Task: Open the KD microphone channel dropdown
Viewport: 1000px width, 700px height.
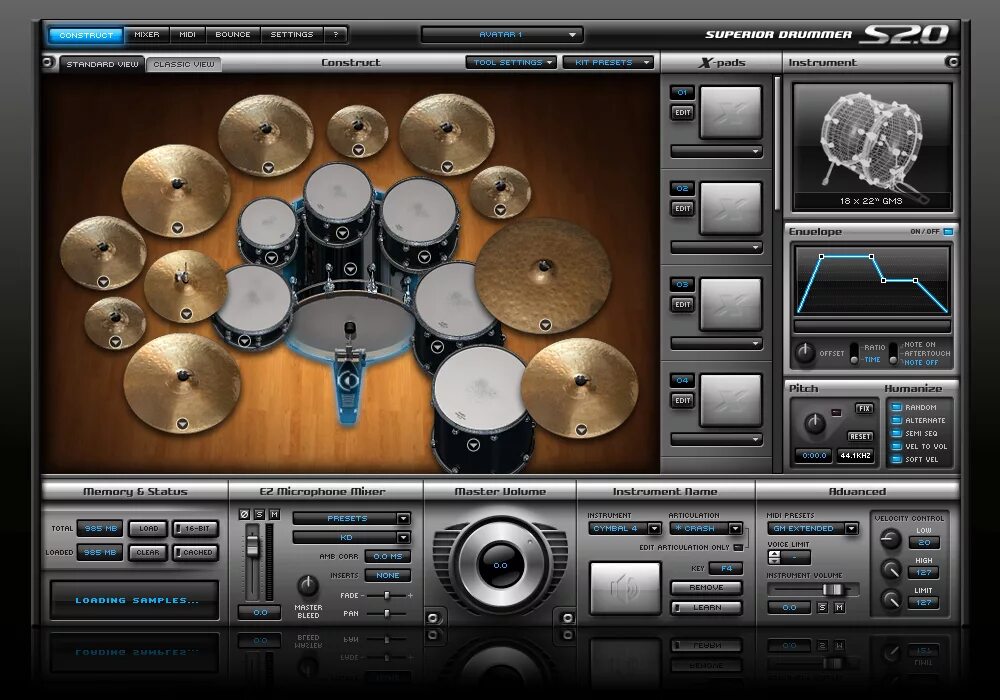Action: click(x=351, y=537)
